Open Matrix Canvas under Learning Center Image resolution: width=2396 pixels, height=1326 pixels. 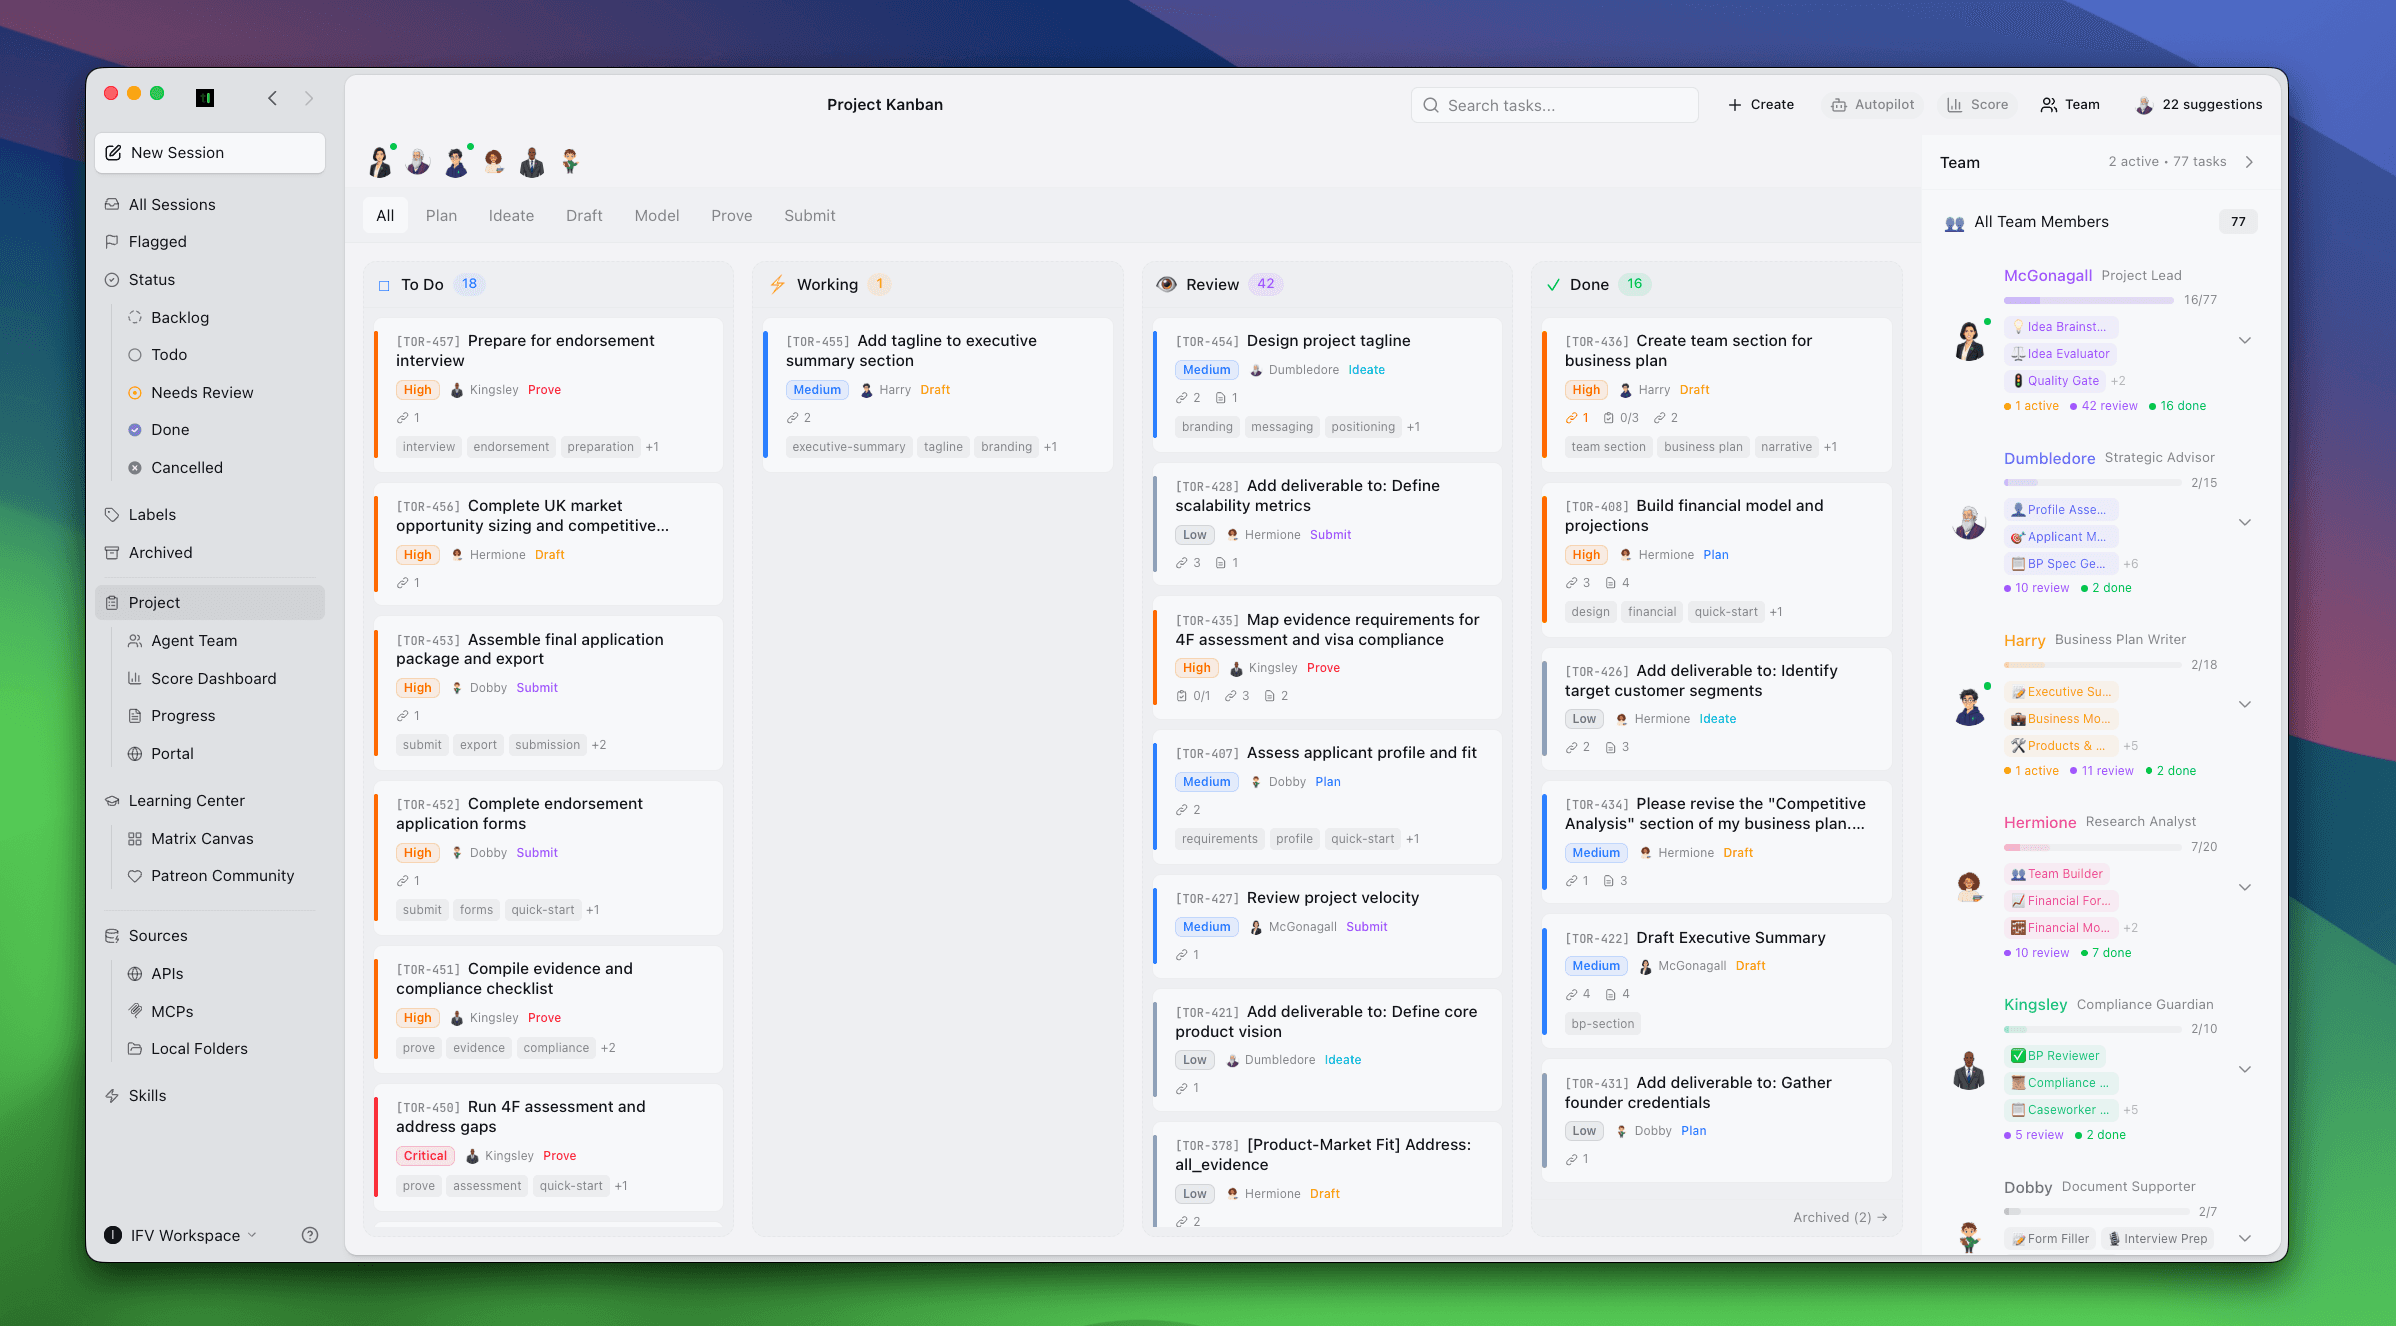coord(202,838)
